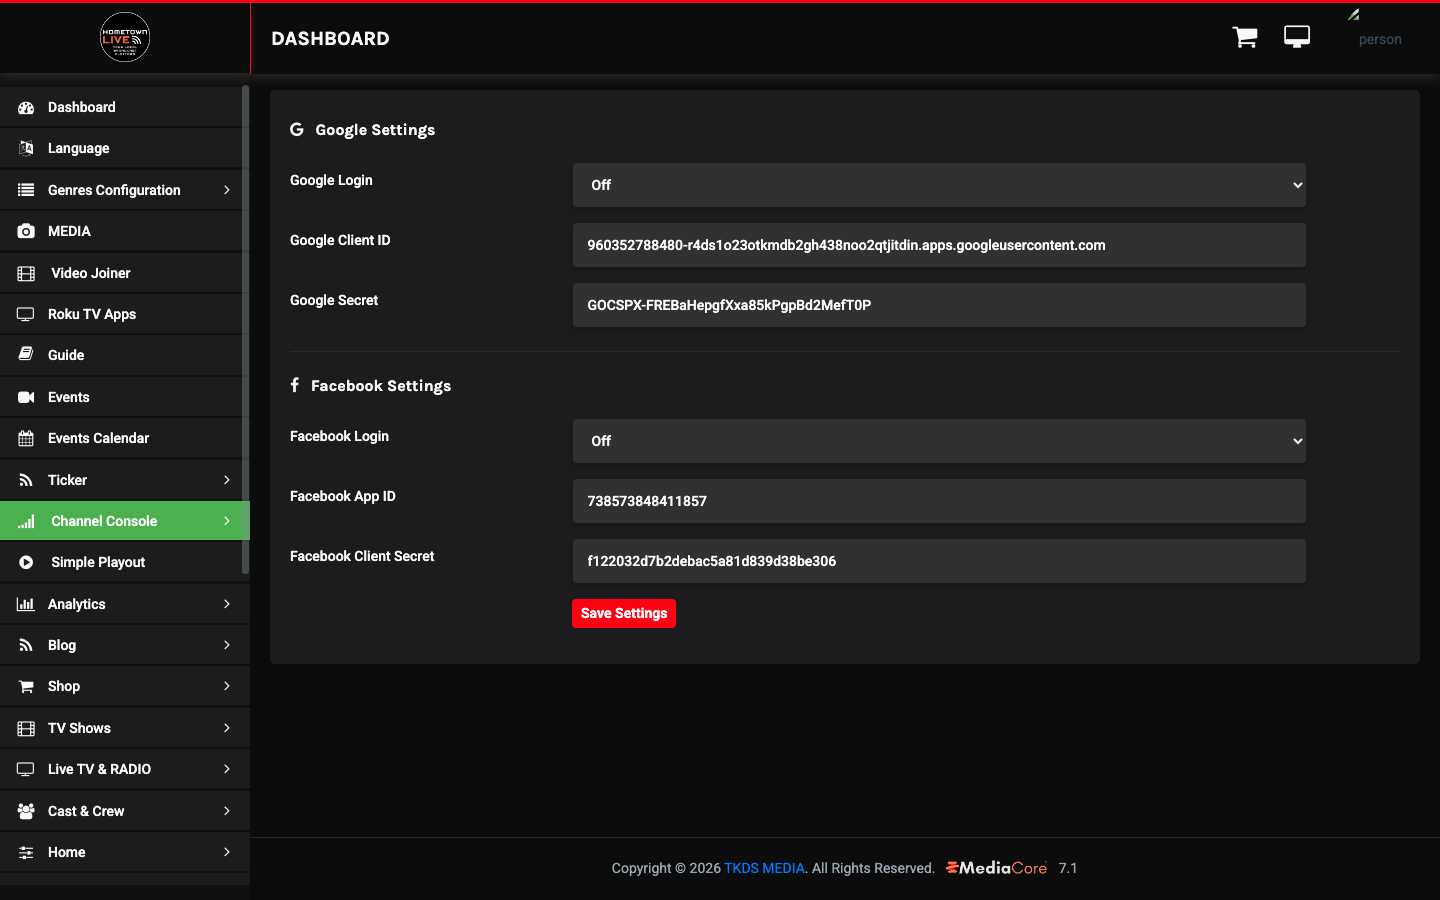Open the shopping cart icon in header

(x=1245, y=37)
